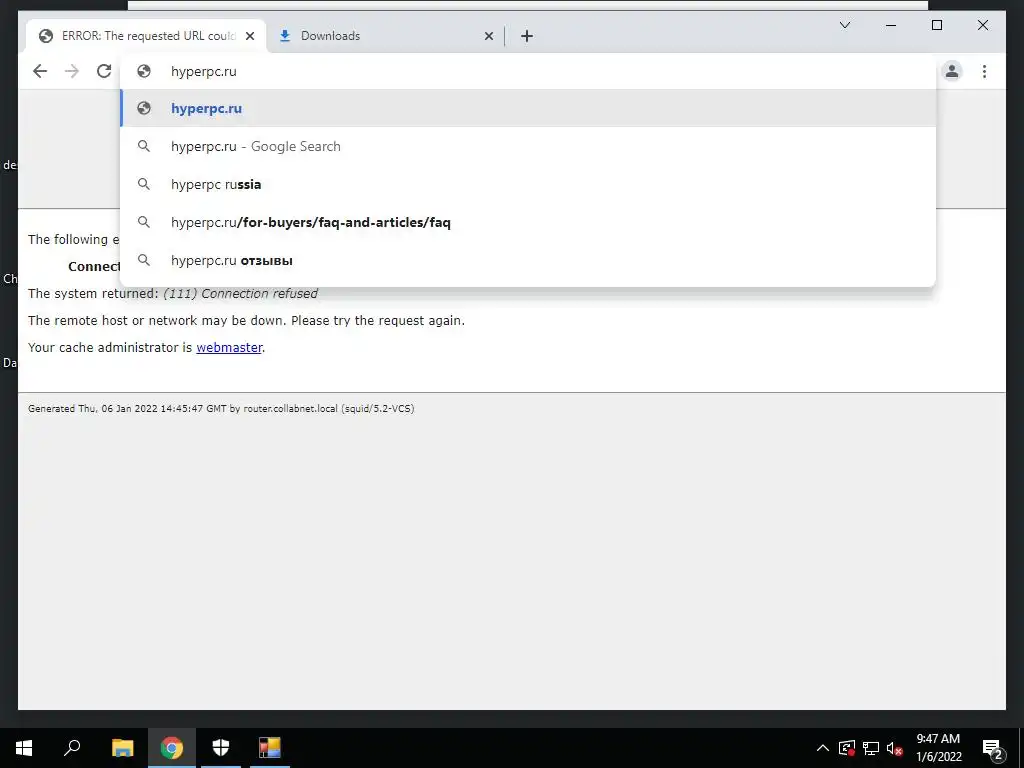
Task: Click the muted volume icon in tray
Action: click(895, 748)
